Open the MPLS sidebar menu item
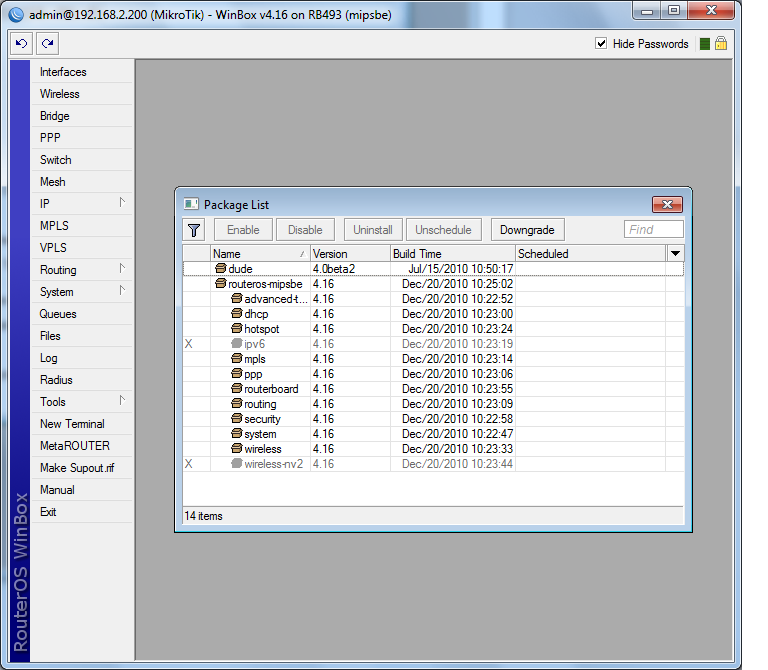The image size is (768, 670). (82, 226)
